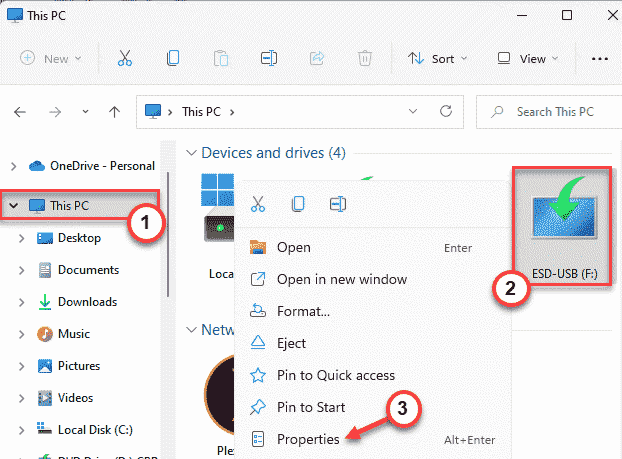
Task: Click the Rename icon in context menu
Action: (338, 204)
